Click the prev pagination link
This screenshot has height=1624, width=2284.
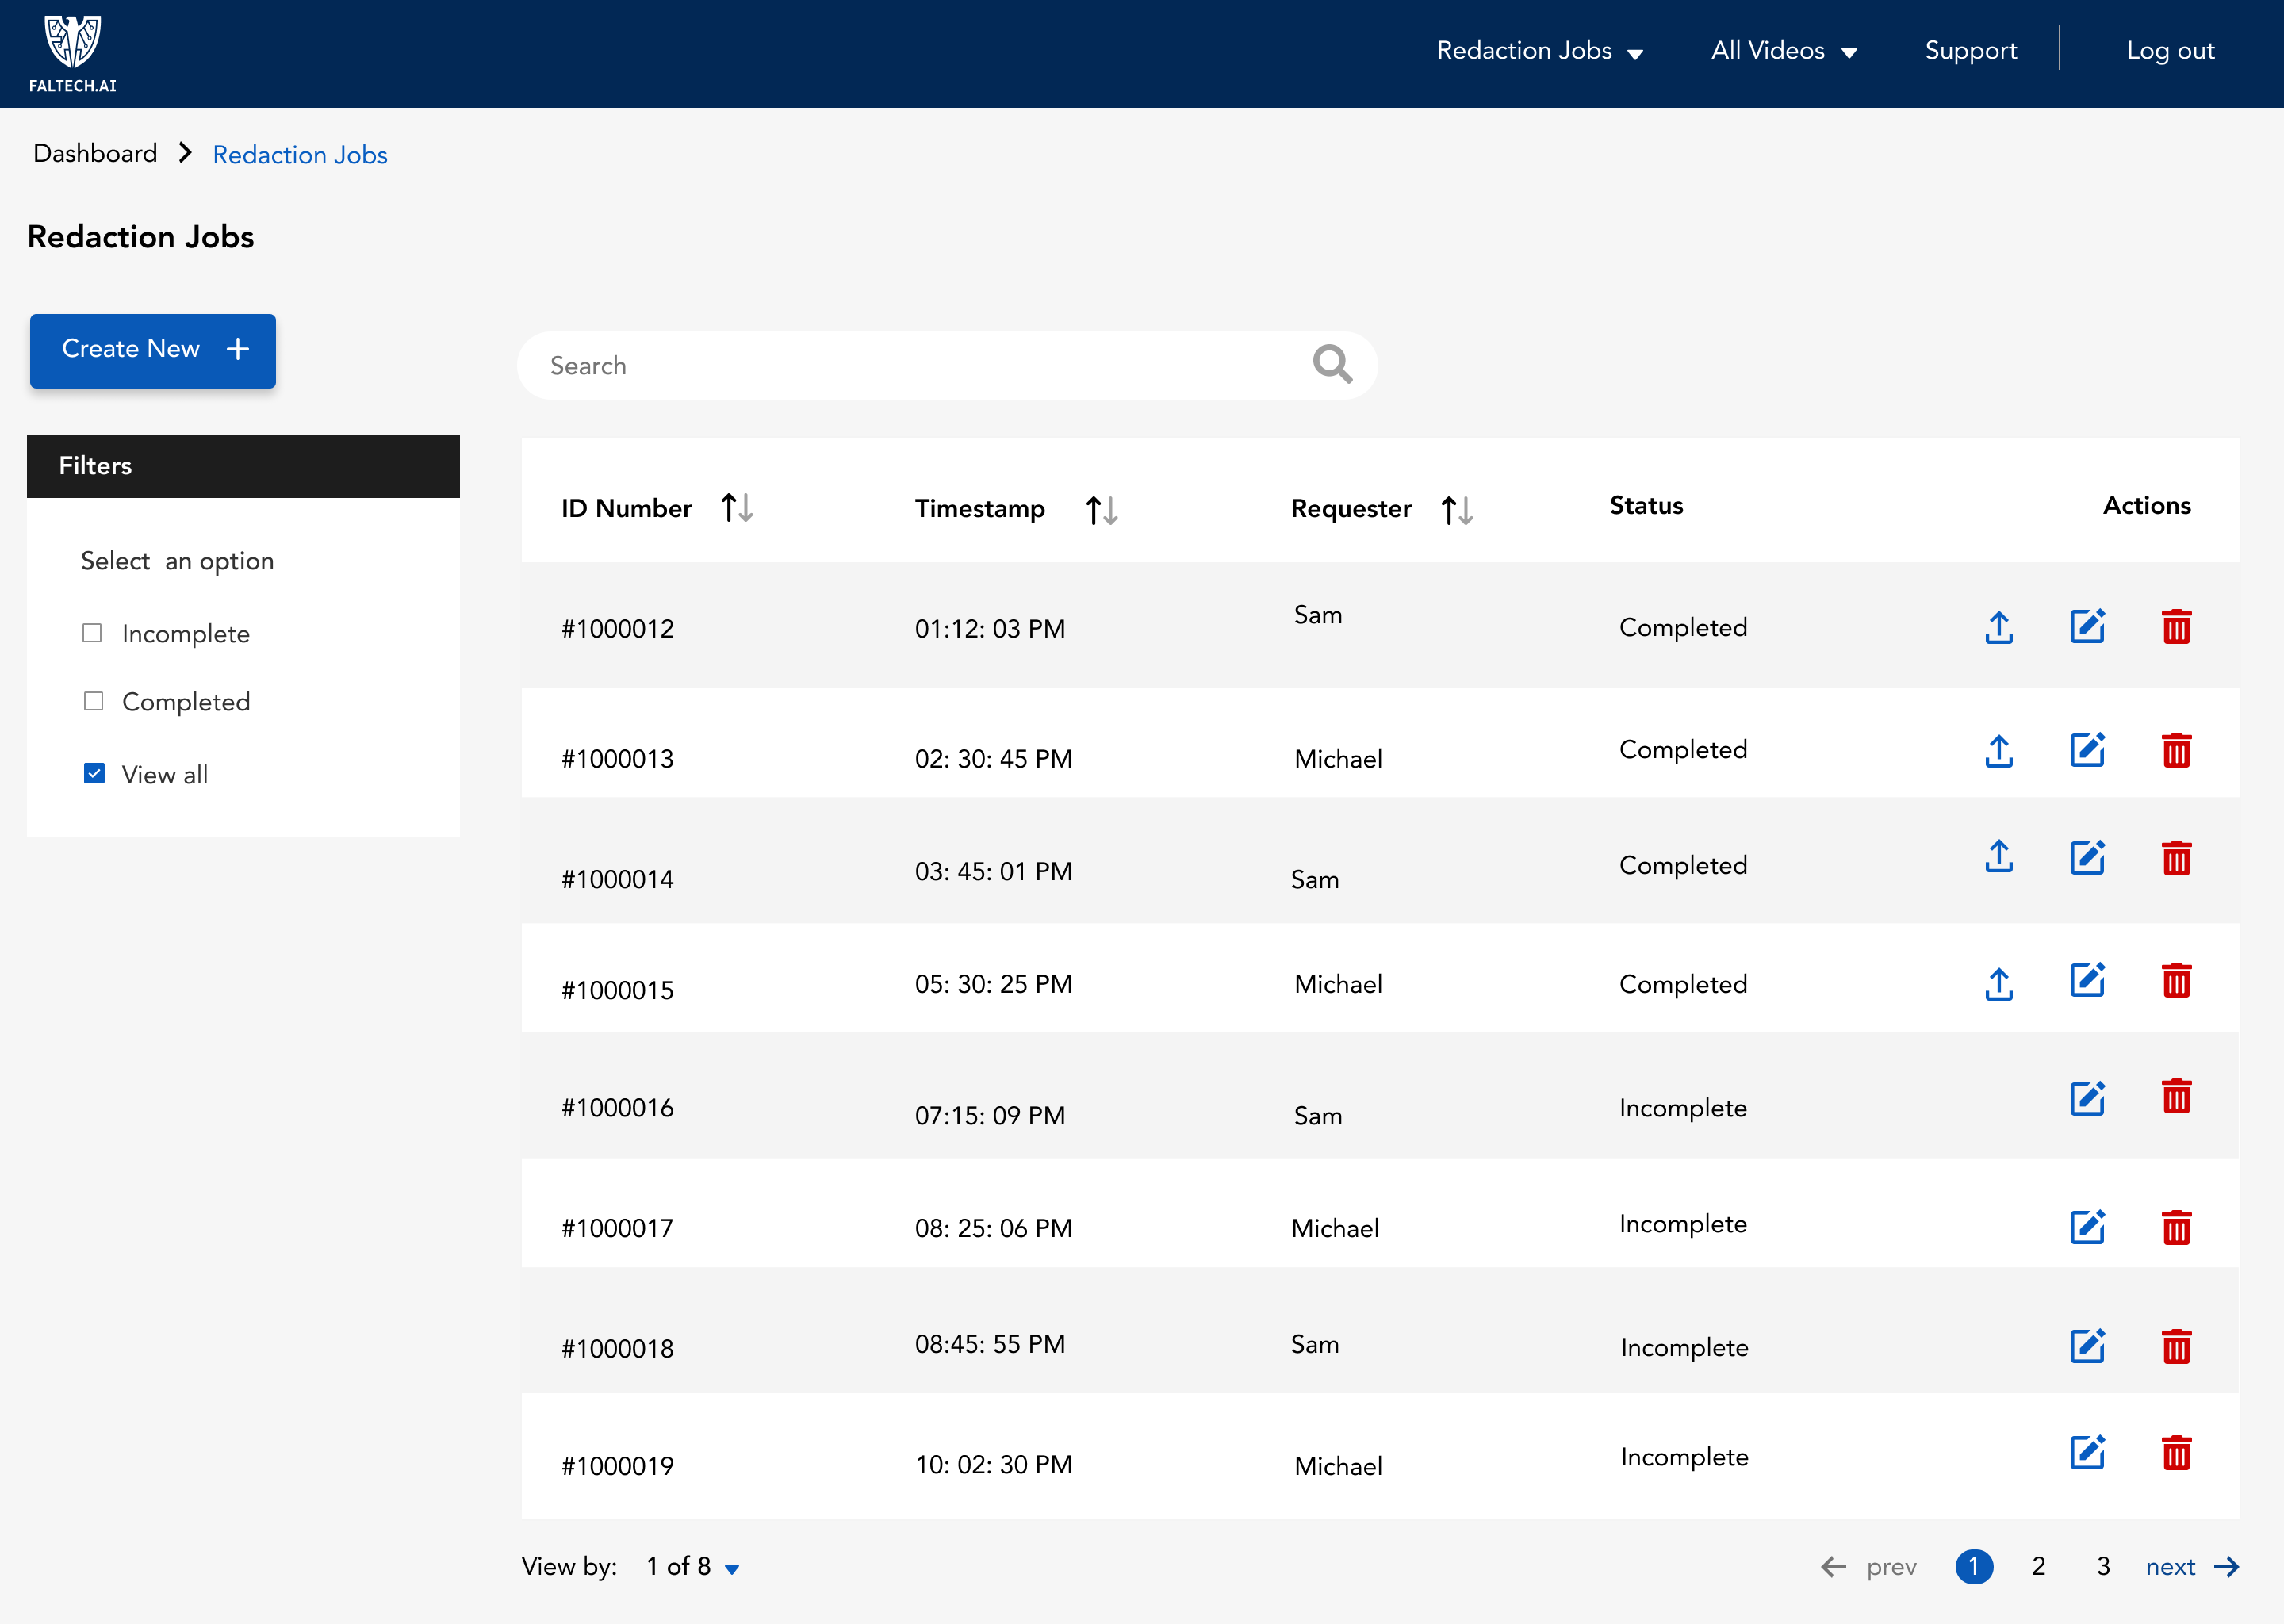pyautogui.click(x=1868, y=1566)
